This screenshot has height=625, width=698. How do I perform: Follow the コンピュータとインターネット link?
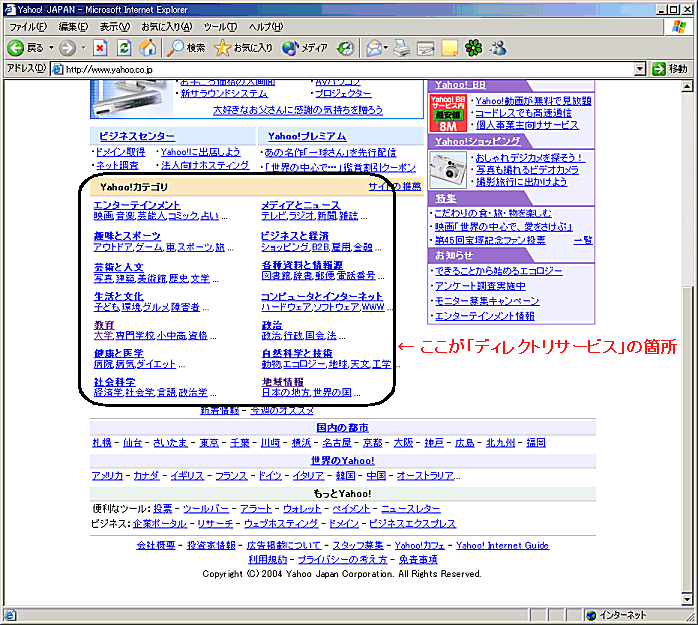coord(322,296)
